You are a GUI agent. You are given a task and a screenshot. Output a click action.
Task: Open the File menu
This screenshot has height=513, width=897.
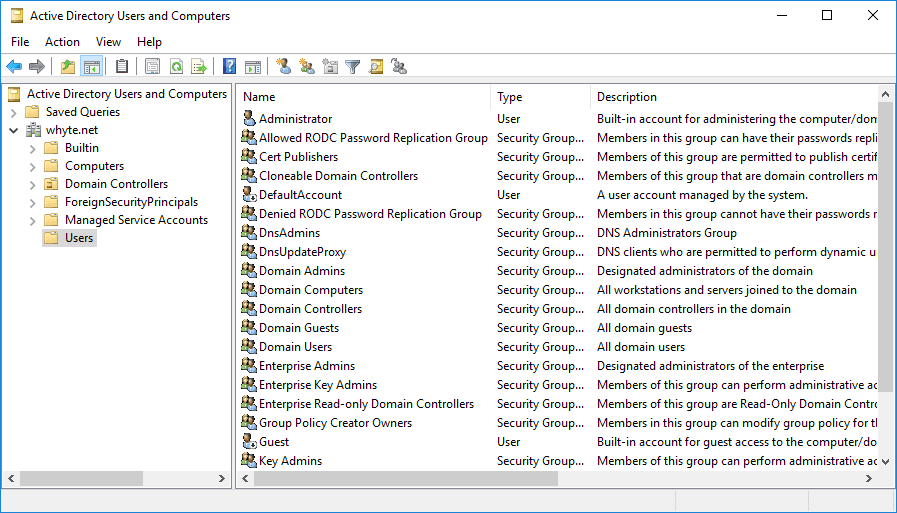20,42
